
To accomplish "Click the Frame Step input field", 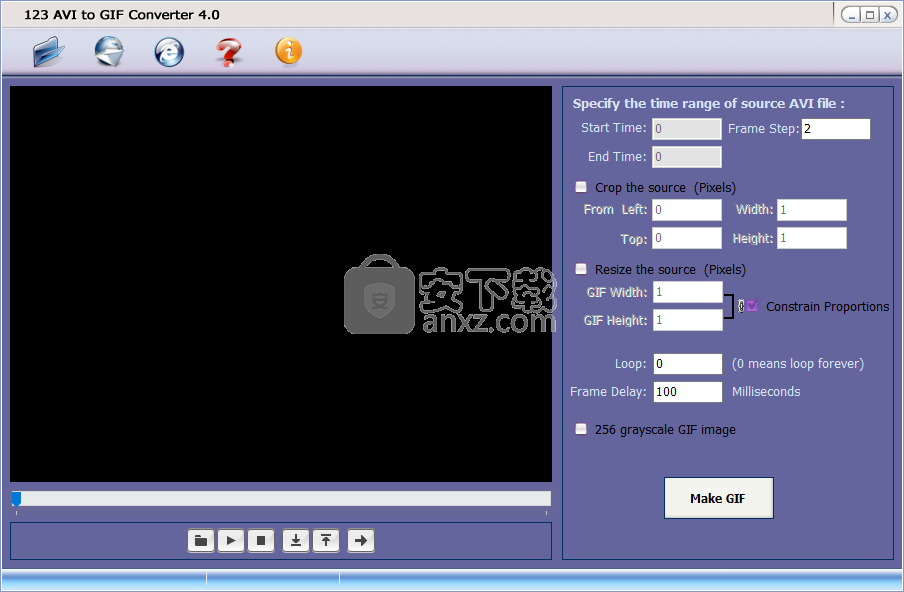I will tap(836, 129).
